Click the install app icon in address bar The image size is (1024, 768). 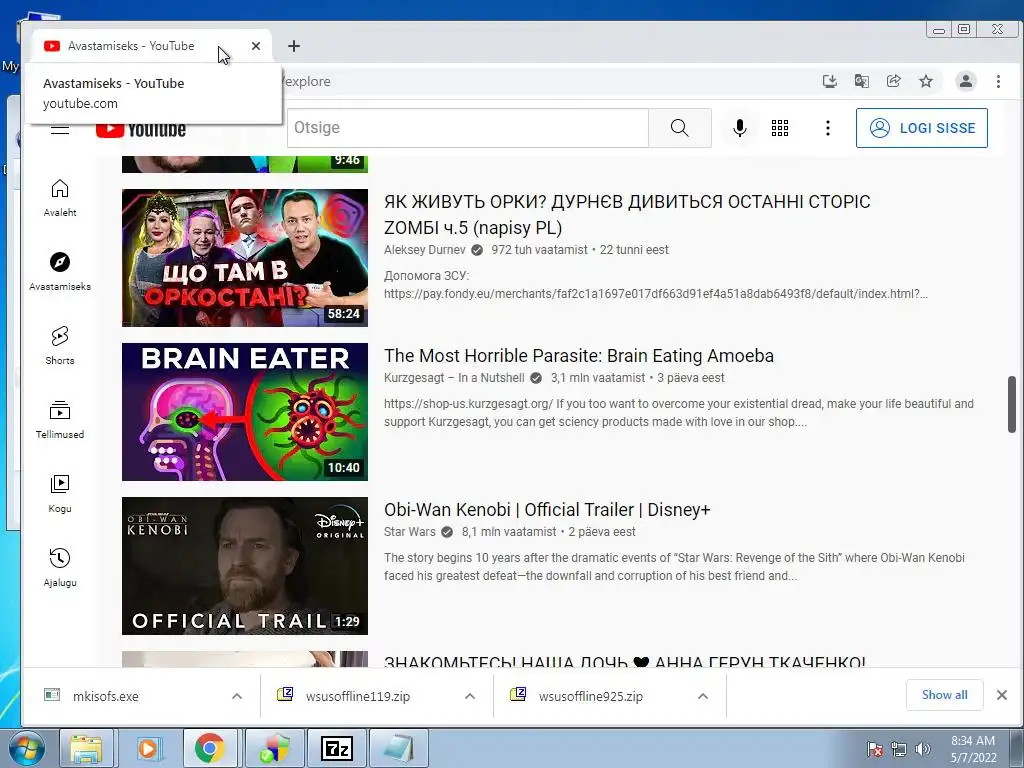pyautogui.click(x=830, y=81)
